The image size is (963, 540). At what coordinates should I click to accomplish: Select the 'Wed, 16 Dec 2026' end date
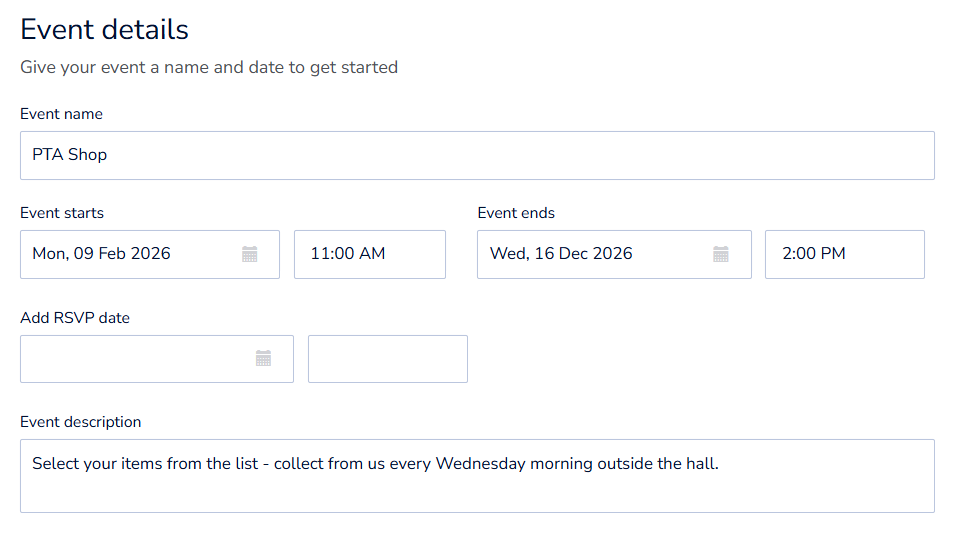[561, 254]
